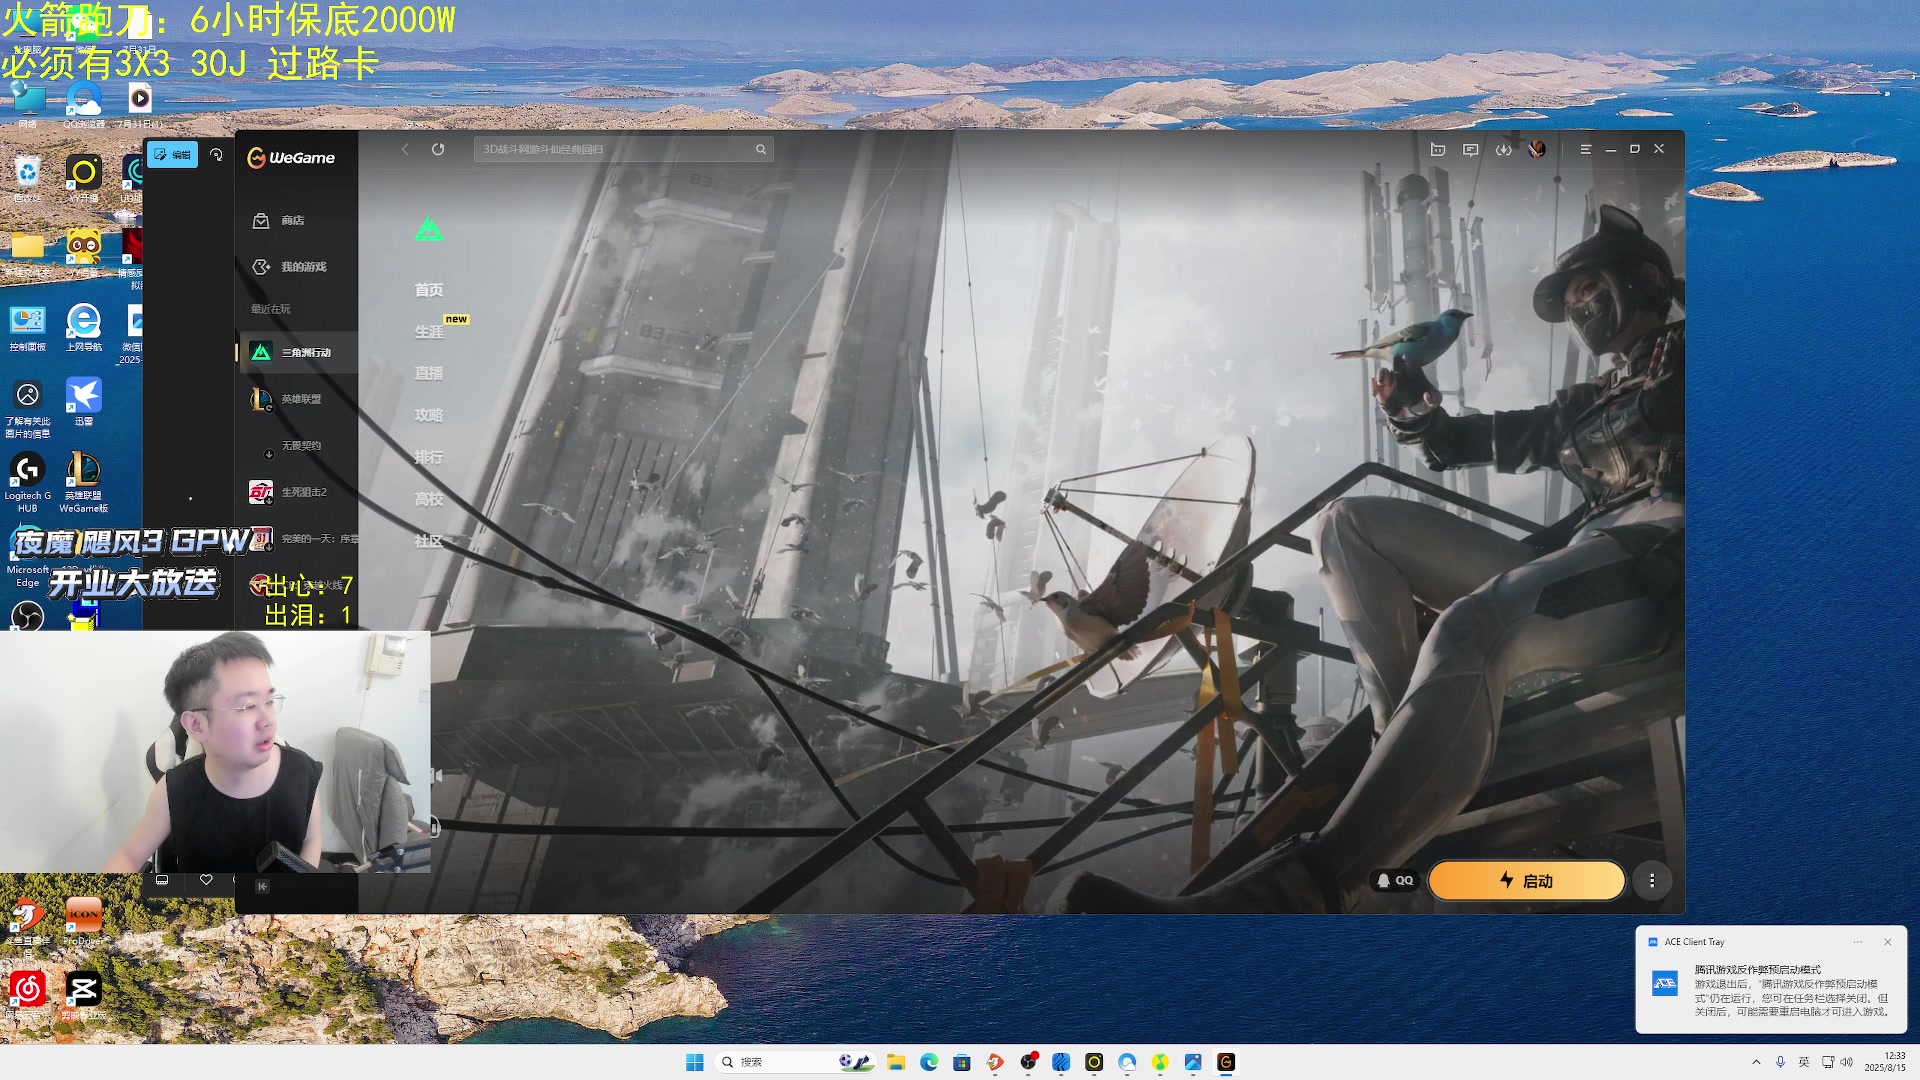The image size is (1920, 1080).
Task: Click the green Delta Force game logo
Action: 429,229
